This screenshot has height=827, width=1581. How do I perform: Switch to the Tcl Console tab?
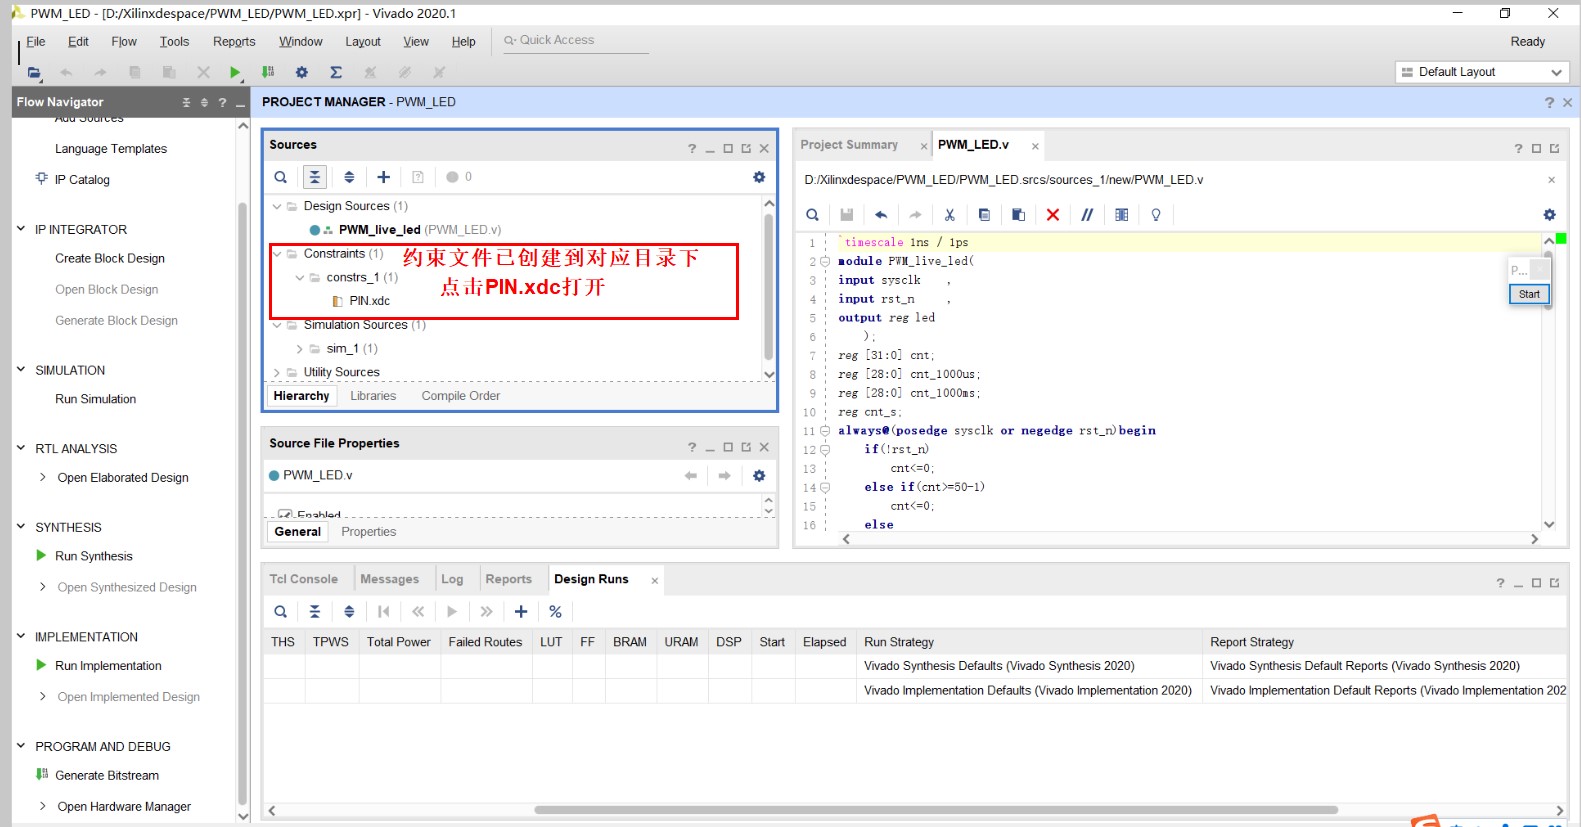(x=303, y=579)
